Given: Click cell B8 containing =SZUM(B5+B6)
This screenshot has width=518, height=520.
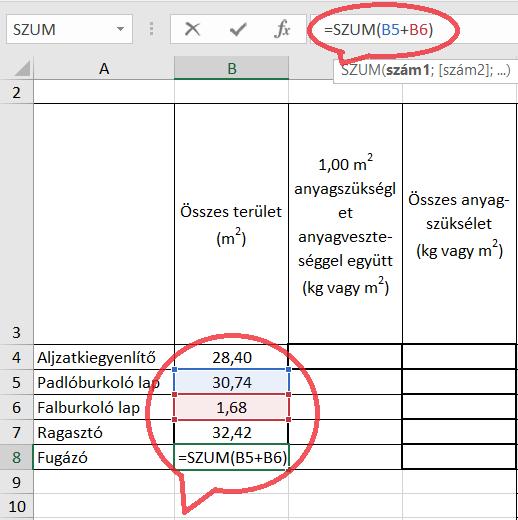Looking at the screenshot, I should click(231, 457).
